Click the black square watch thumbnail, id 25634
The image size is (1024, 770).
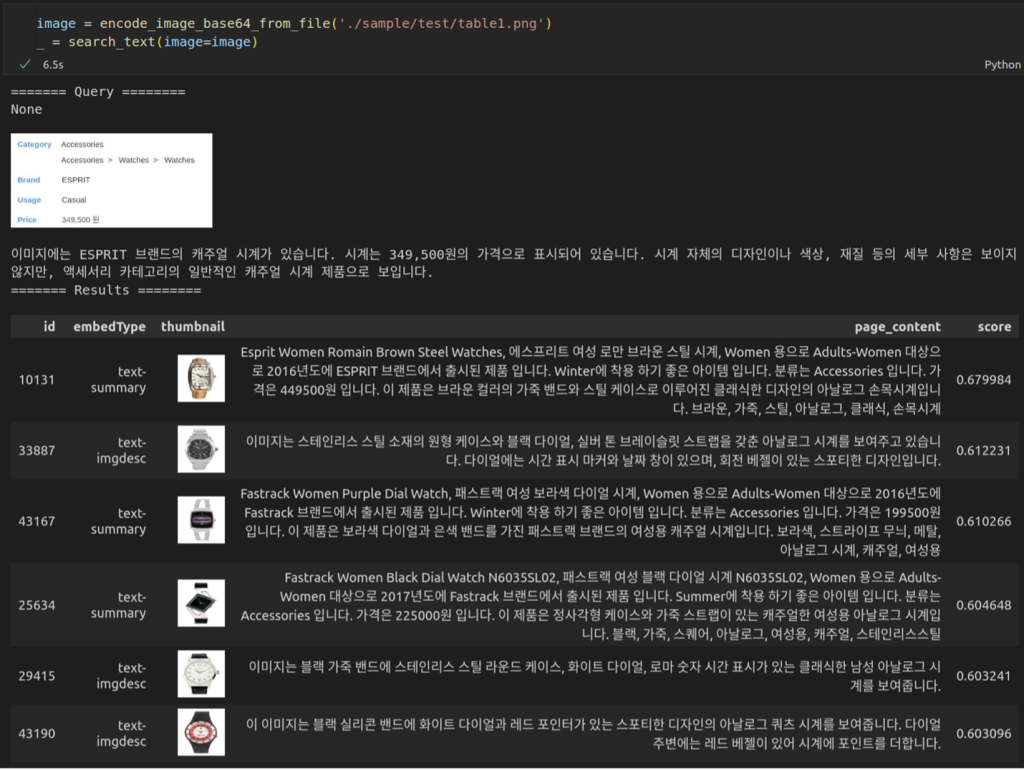point(201,603)
